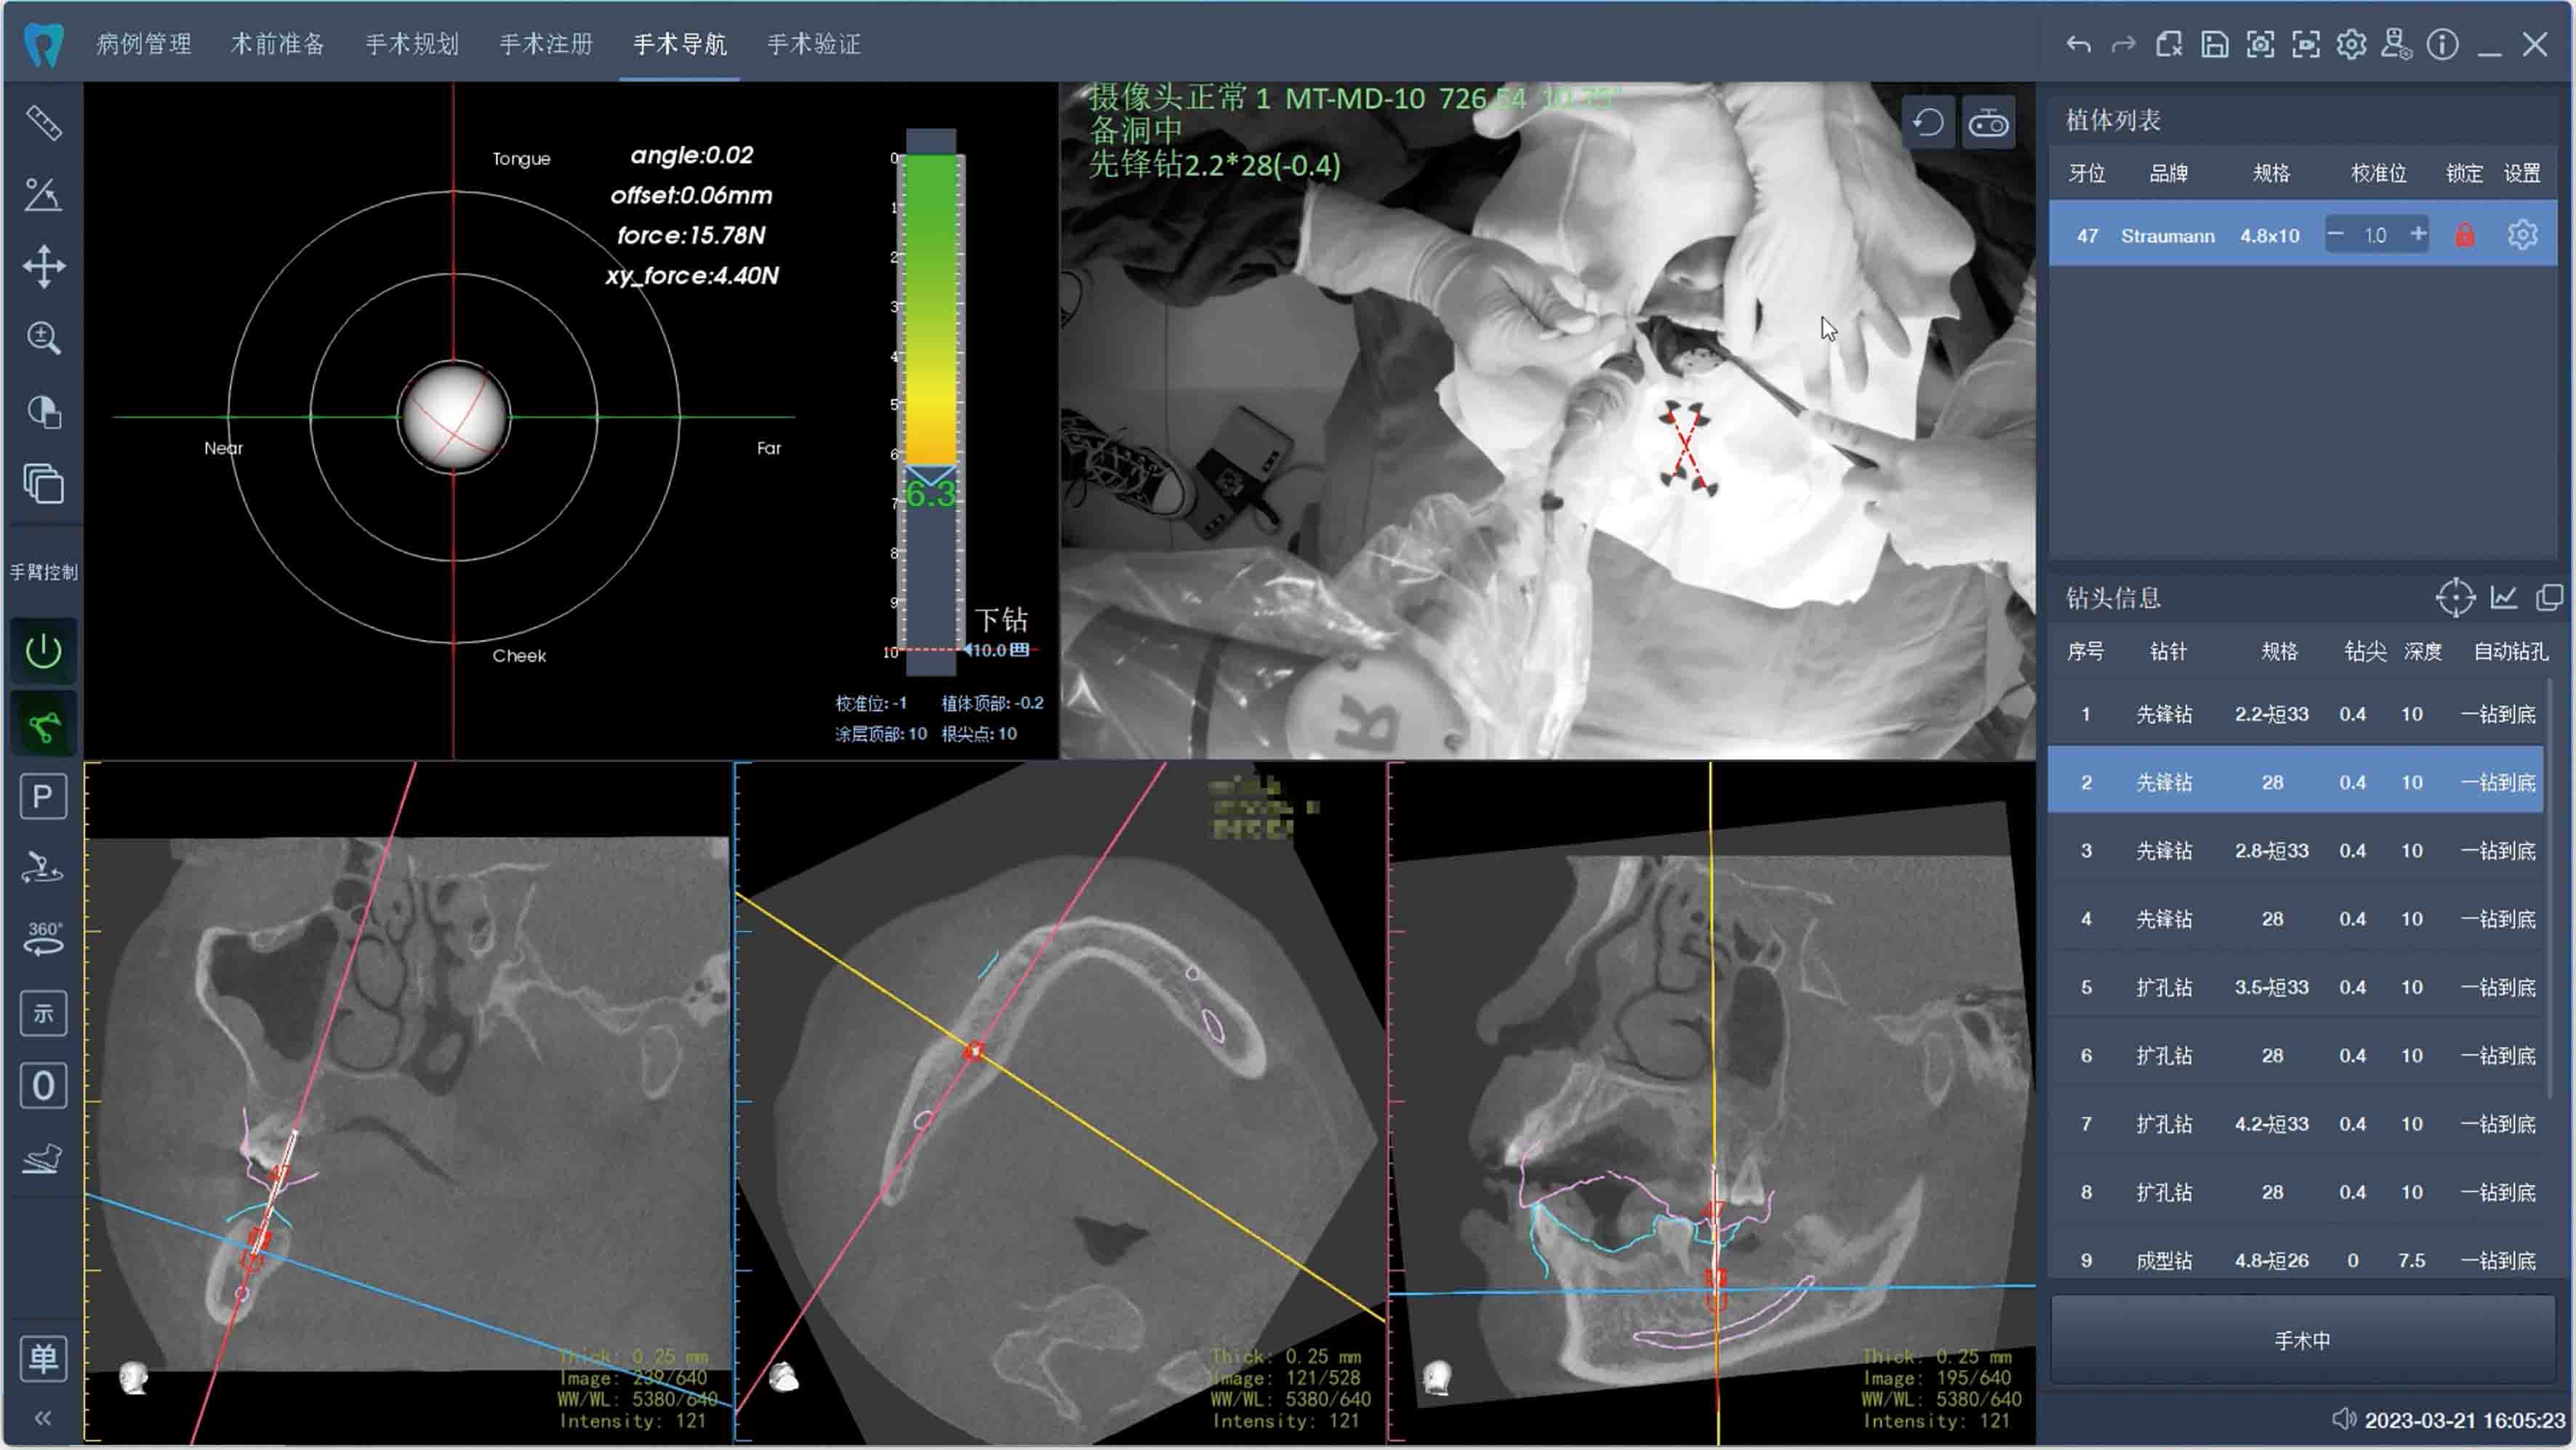The height and width of the screenshot is (1450, 2576).
Task: Click the 3D head orientation icon in middle CT view
Action: [x=785, y=1378]
